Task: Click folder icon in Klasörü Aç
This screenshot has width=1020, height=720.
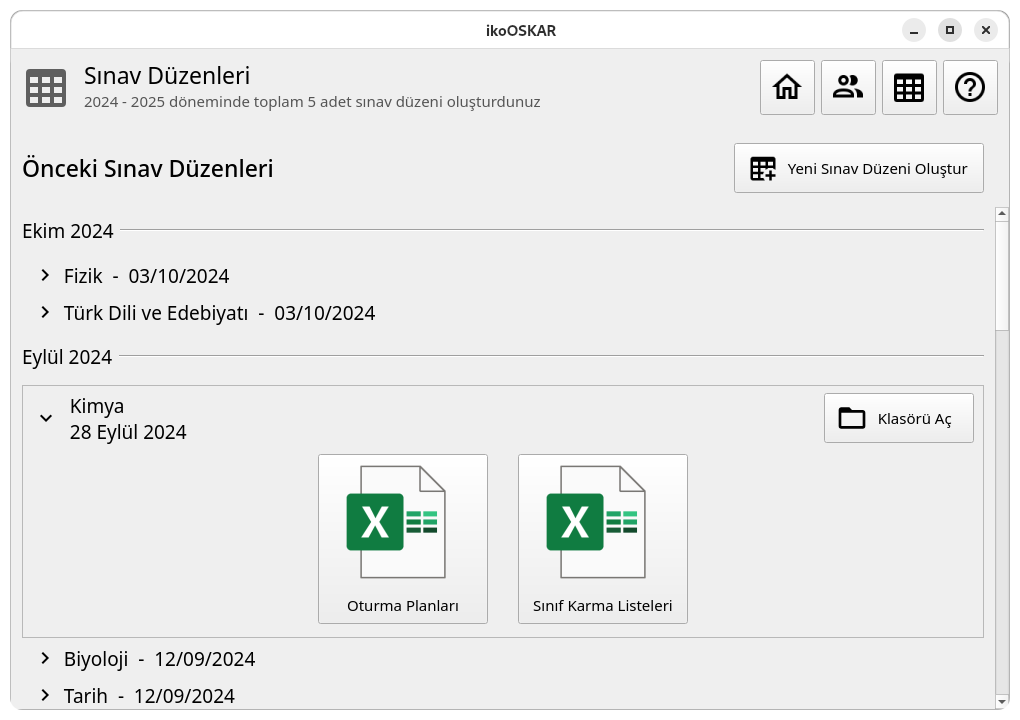Action: 852,418
